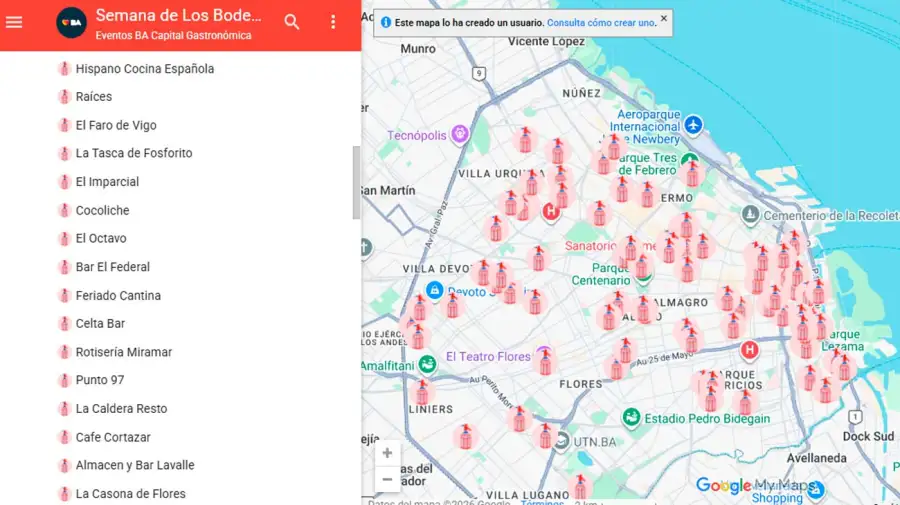The height and width of the screenshot is (505, 900).
Task: Click the siphon marker at Villa Lugano
Action: click(x=580, y=487)
